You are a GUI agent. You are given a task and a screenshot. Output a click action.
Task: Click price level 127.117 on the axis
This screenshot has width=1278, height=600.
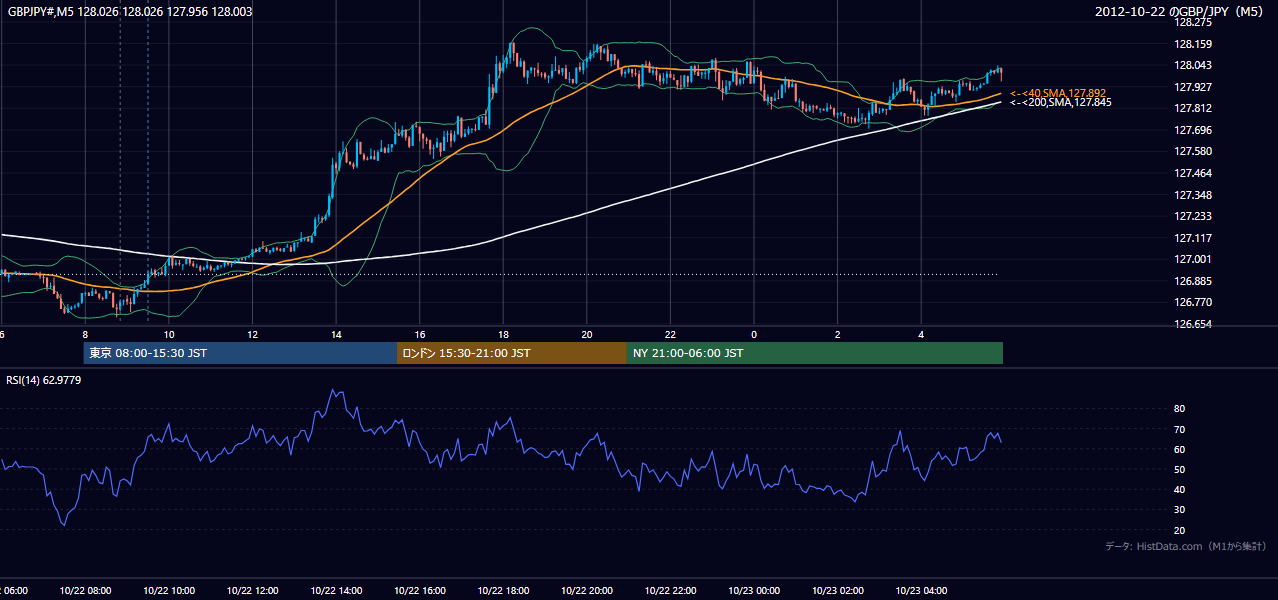pyautogui.click(x=1194, y=238)
